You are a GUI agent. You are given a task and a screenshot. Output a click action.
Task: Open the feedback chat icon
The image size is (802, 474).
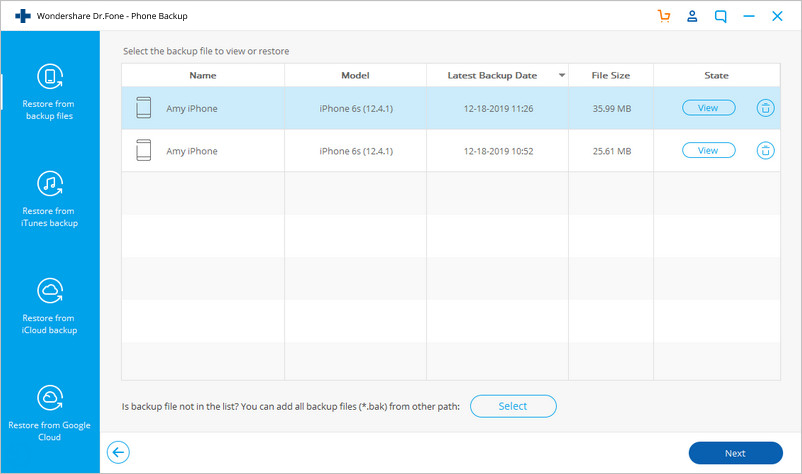click(720, 16)
